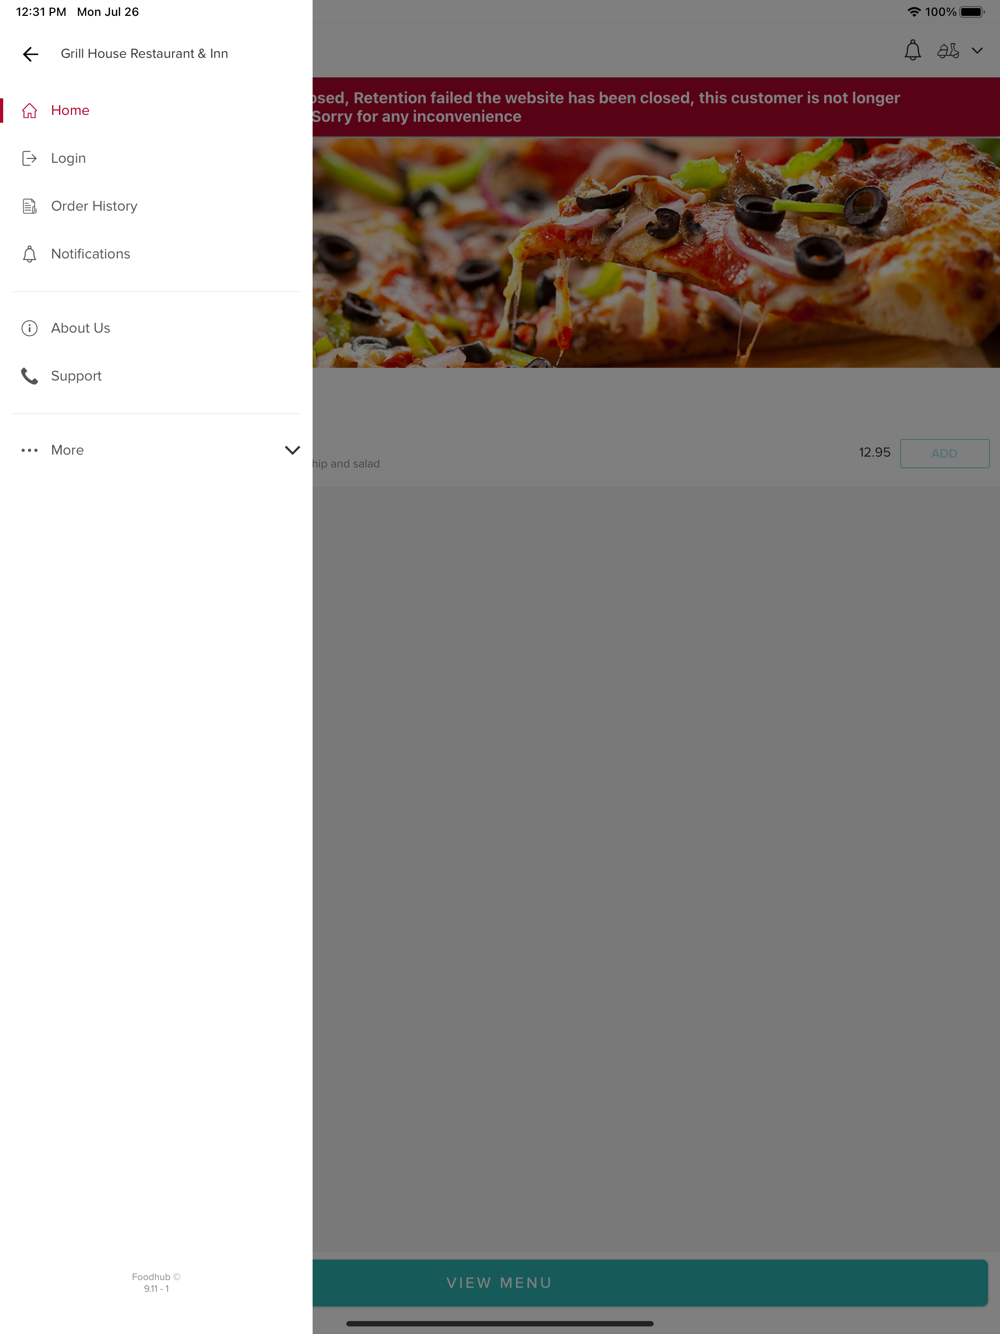The height and width of the screenshot is (1334, 1000).
Task: Click the Home house icon
Action: (x=30, y=110)
